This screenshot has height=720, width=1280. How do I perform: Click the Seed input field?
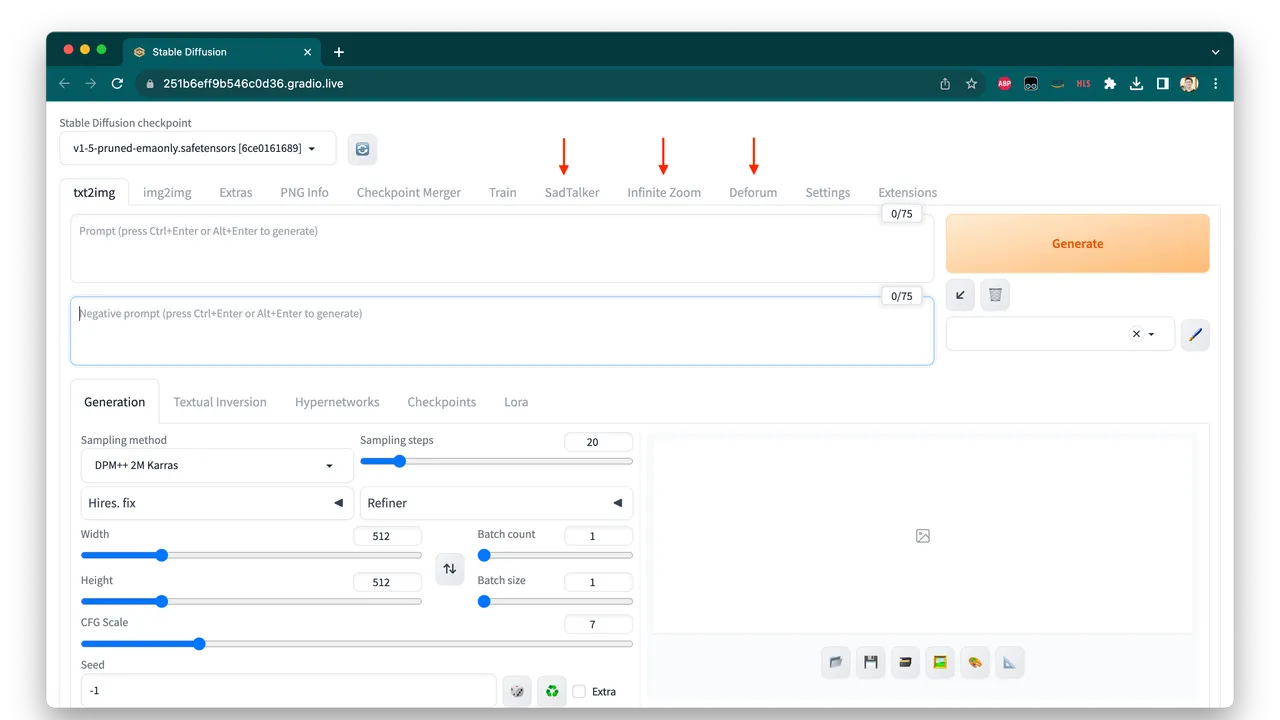pyautogui.click(x=288, y=691)
